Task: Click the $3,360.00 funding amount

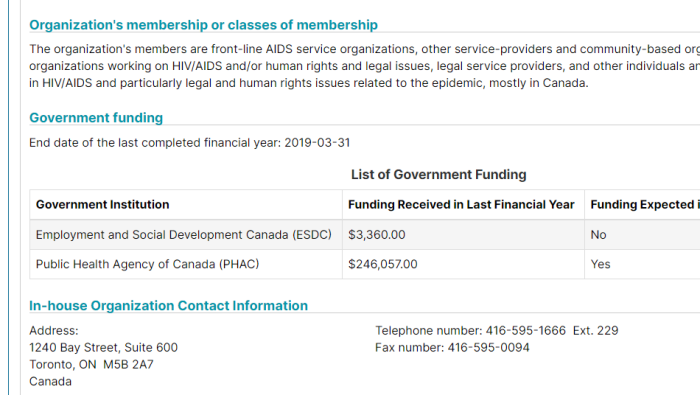Action: (377, 235)
